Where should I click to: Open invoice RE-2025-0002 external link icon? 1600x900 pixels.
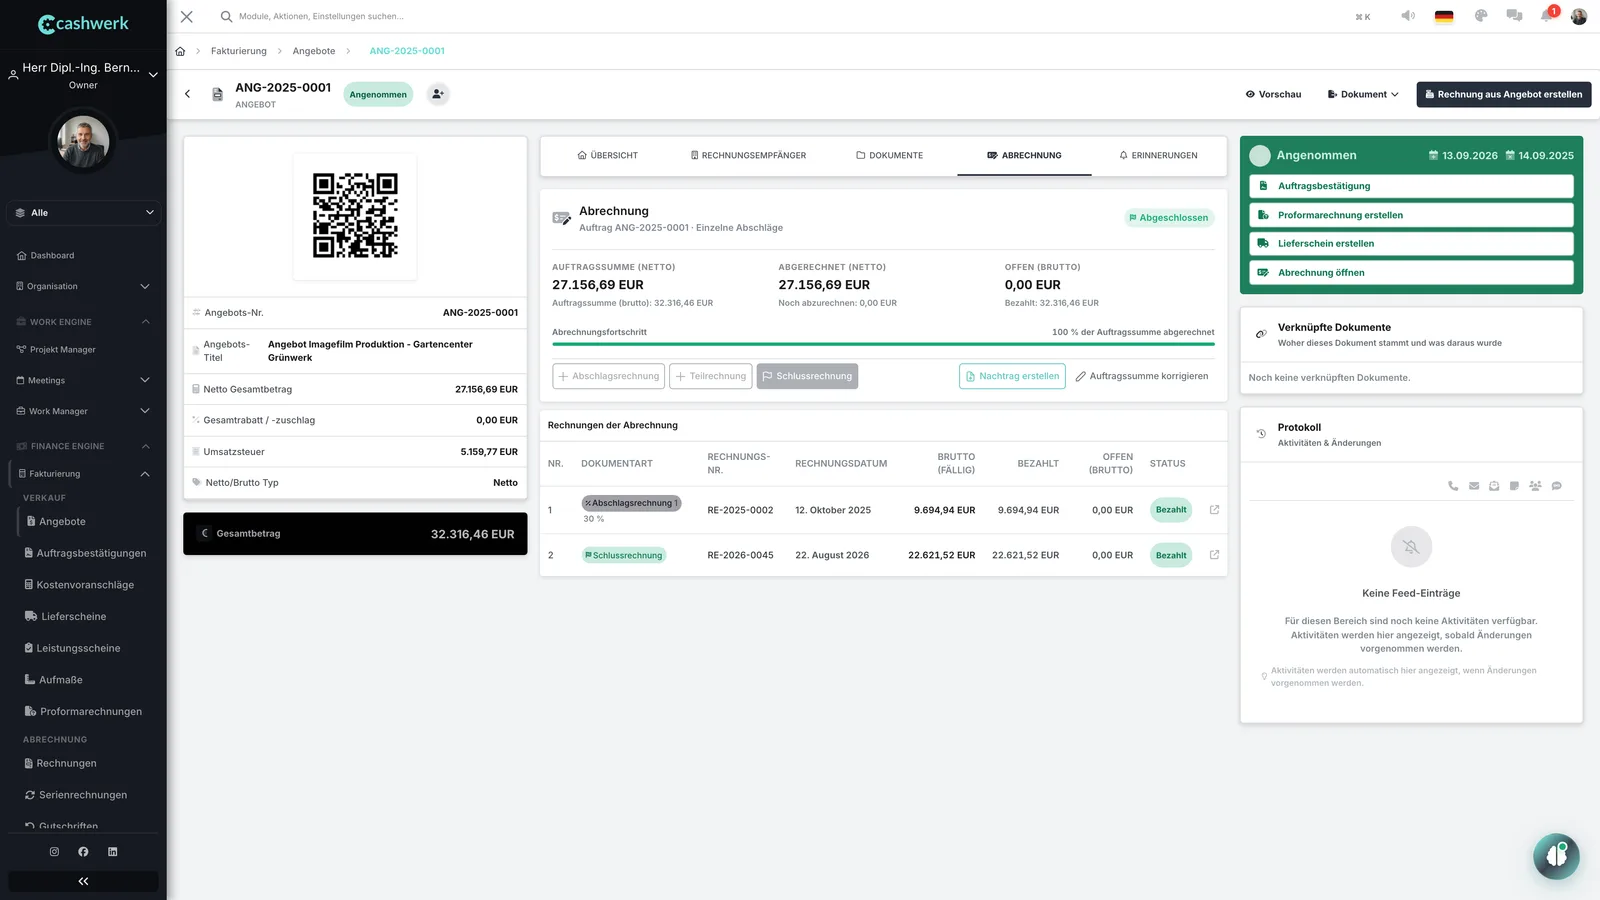[1214, 510]
